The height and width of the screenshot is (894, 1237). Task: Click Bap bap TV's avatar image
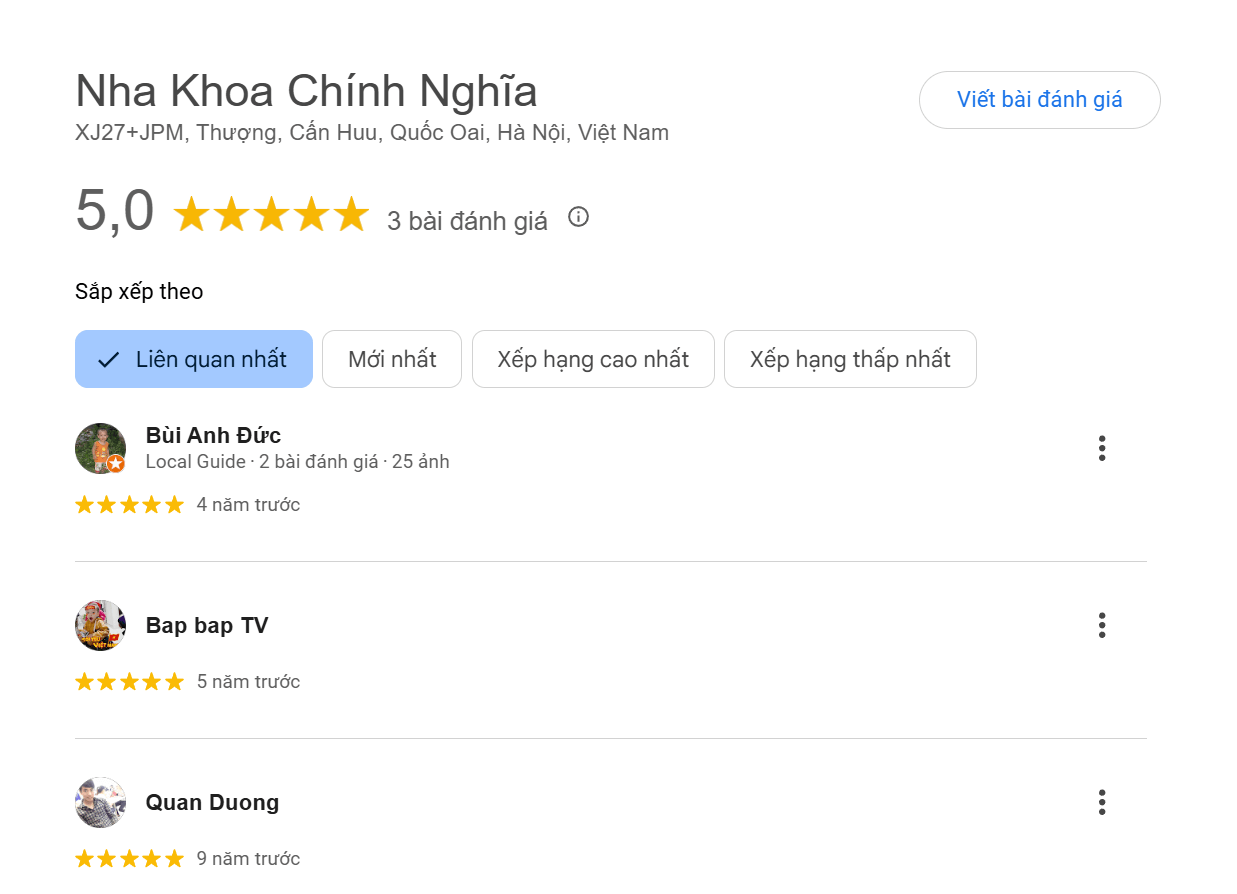[x=100, y=625]
